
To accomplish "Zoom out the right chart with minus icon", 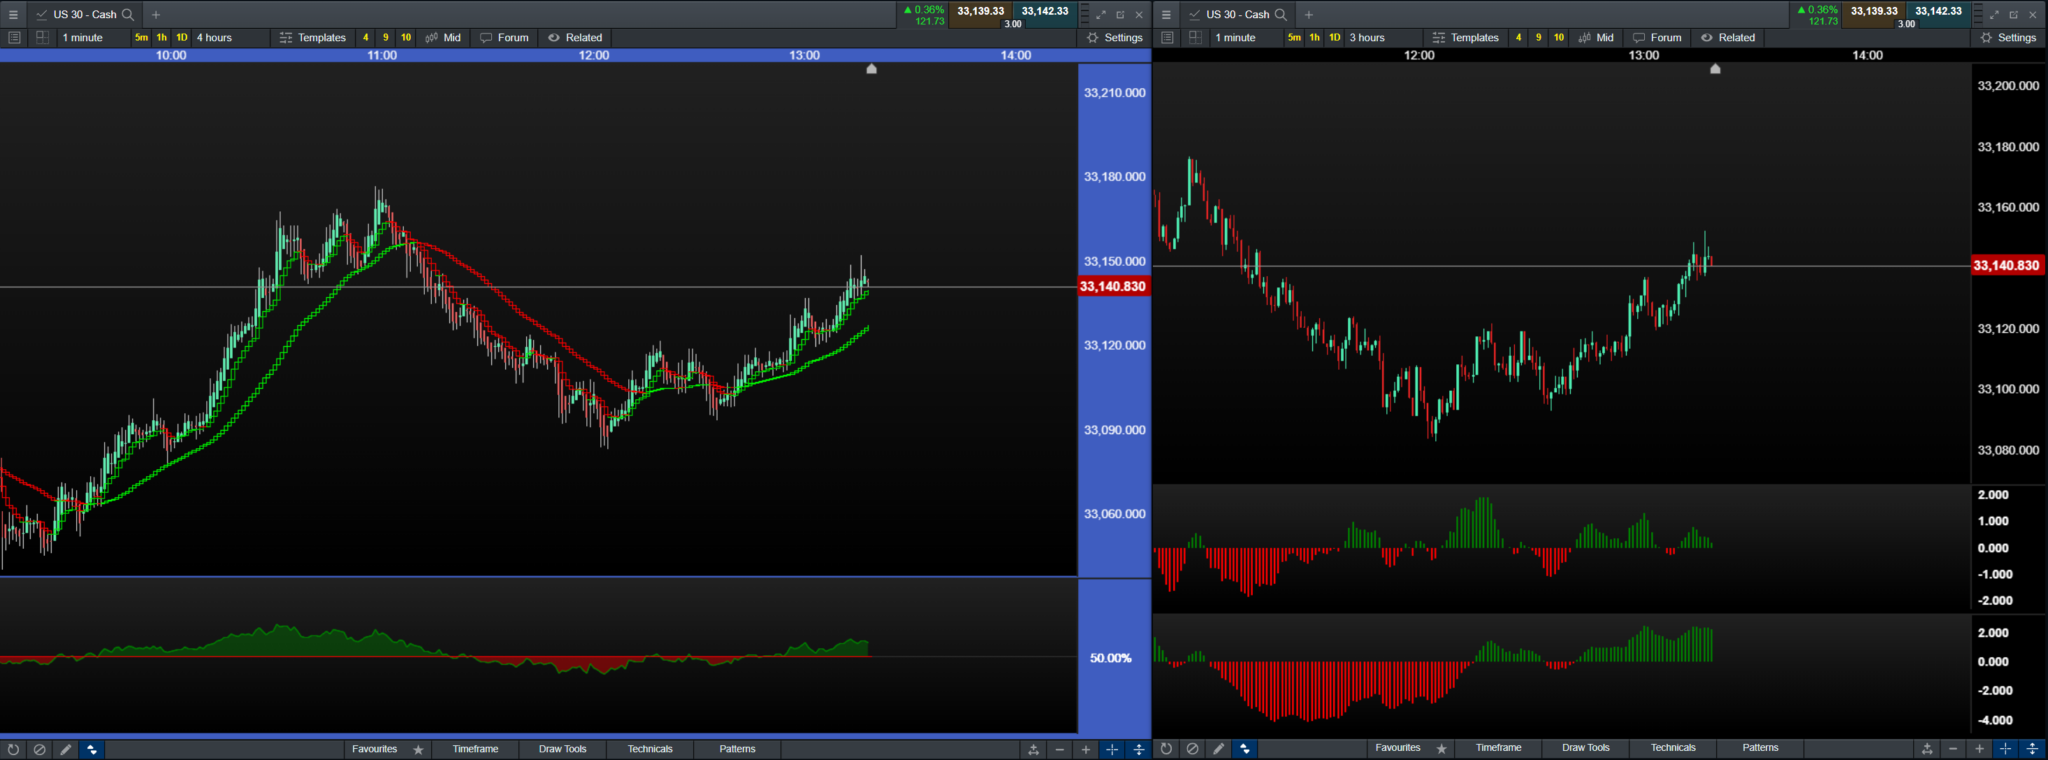I will 1953,748.
